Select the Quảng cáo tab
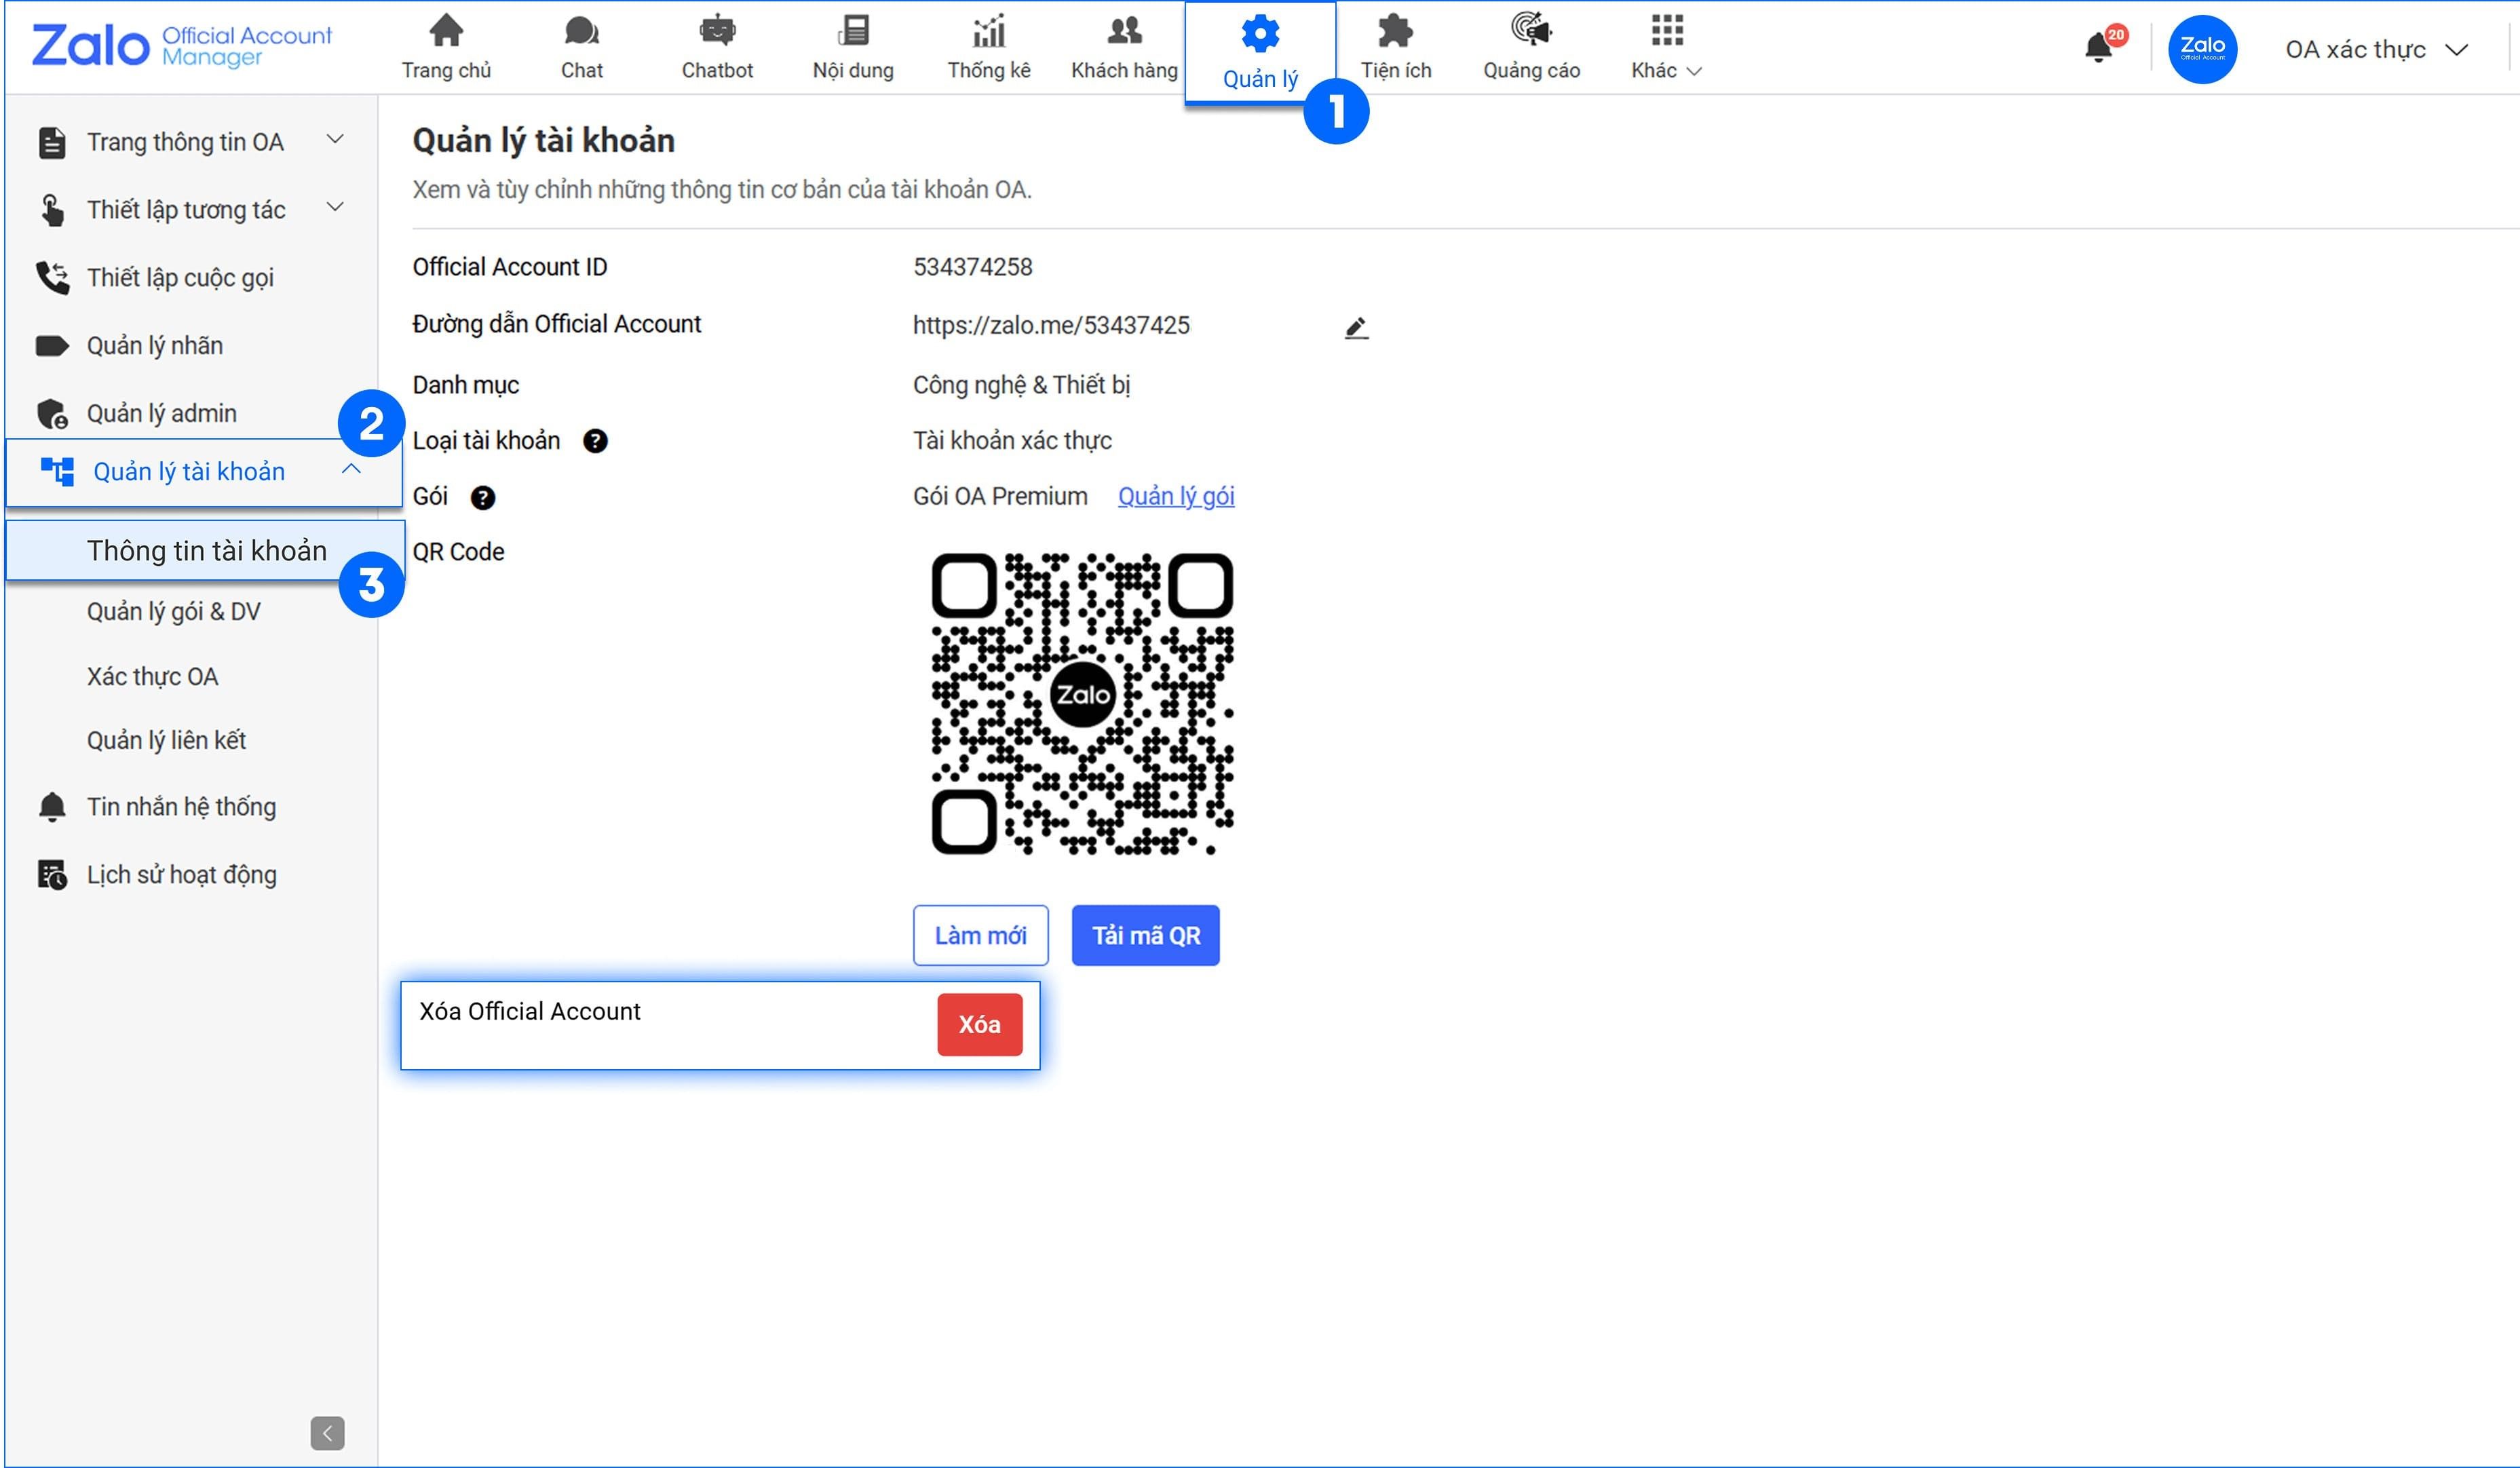Viewport: 2520px width, 1468px height. (x=1531, y=70)
